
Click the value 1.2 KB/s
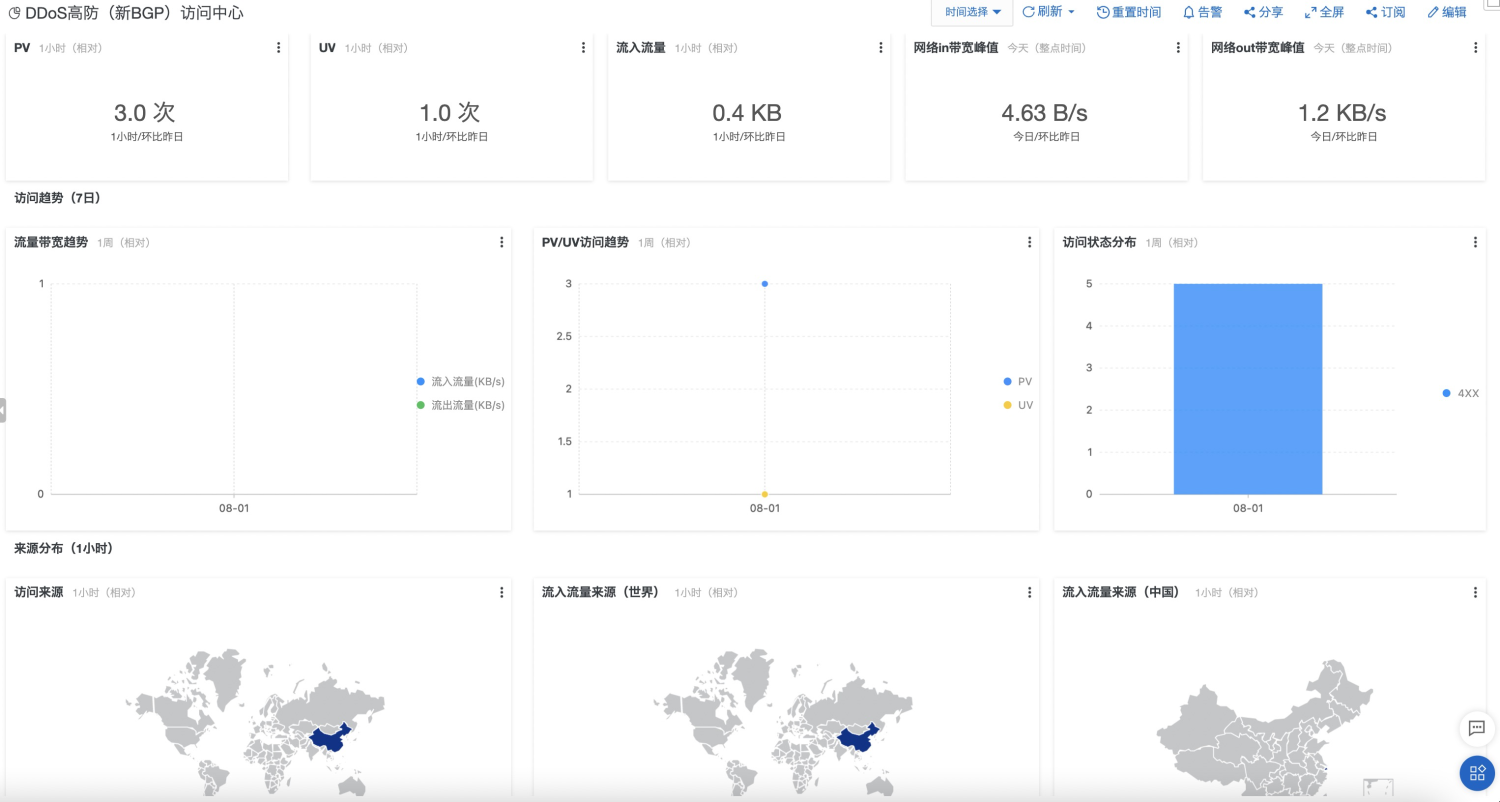pyautogui.click(x=1342, y=113)
